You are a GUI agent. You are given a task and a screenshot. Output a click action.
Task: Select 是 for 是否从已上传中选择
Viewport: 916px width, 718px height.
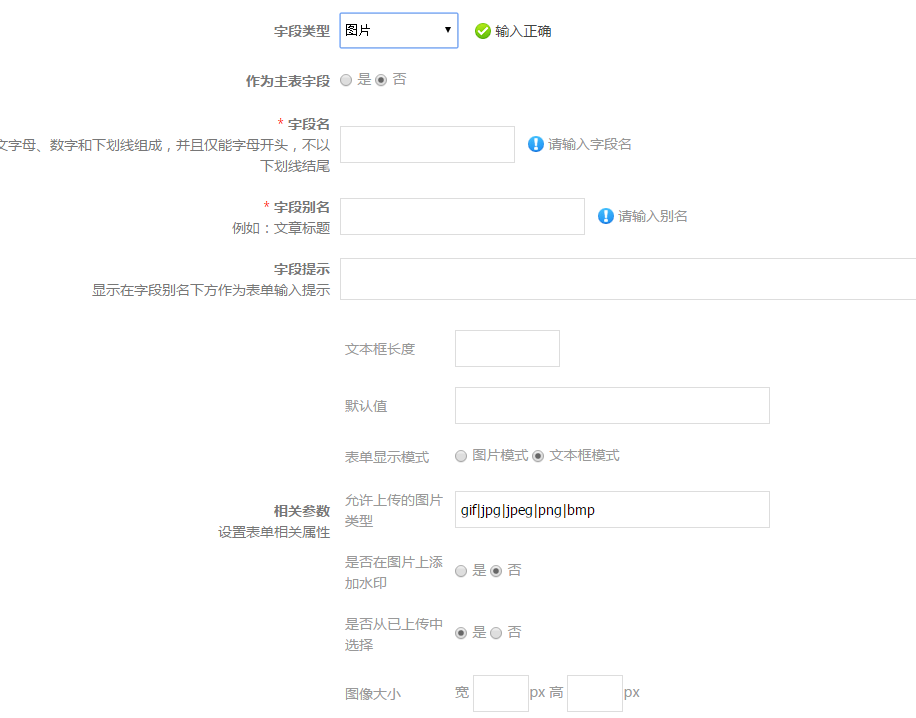click(x=461, y=633)
